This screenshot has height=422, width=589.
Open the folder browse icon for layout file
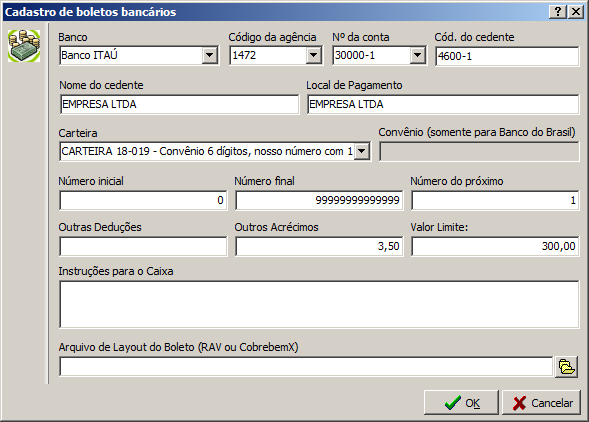point(566,367)
